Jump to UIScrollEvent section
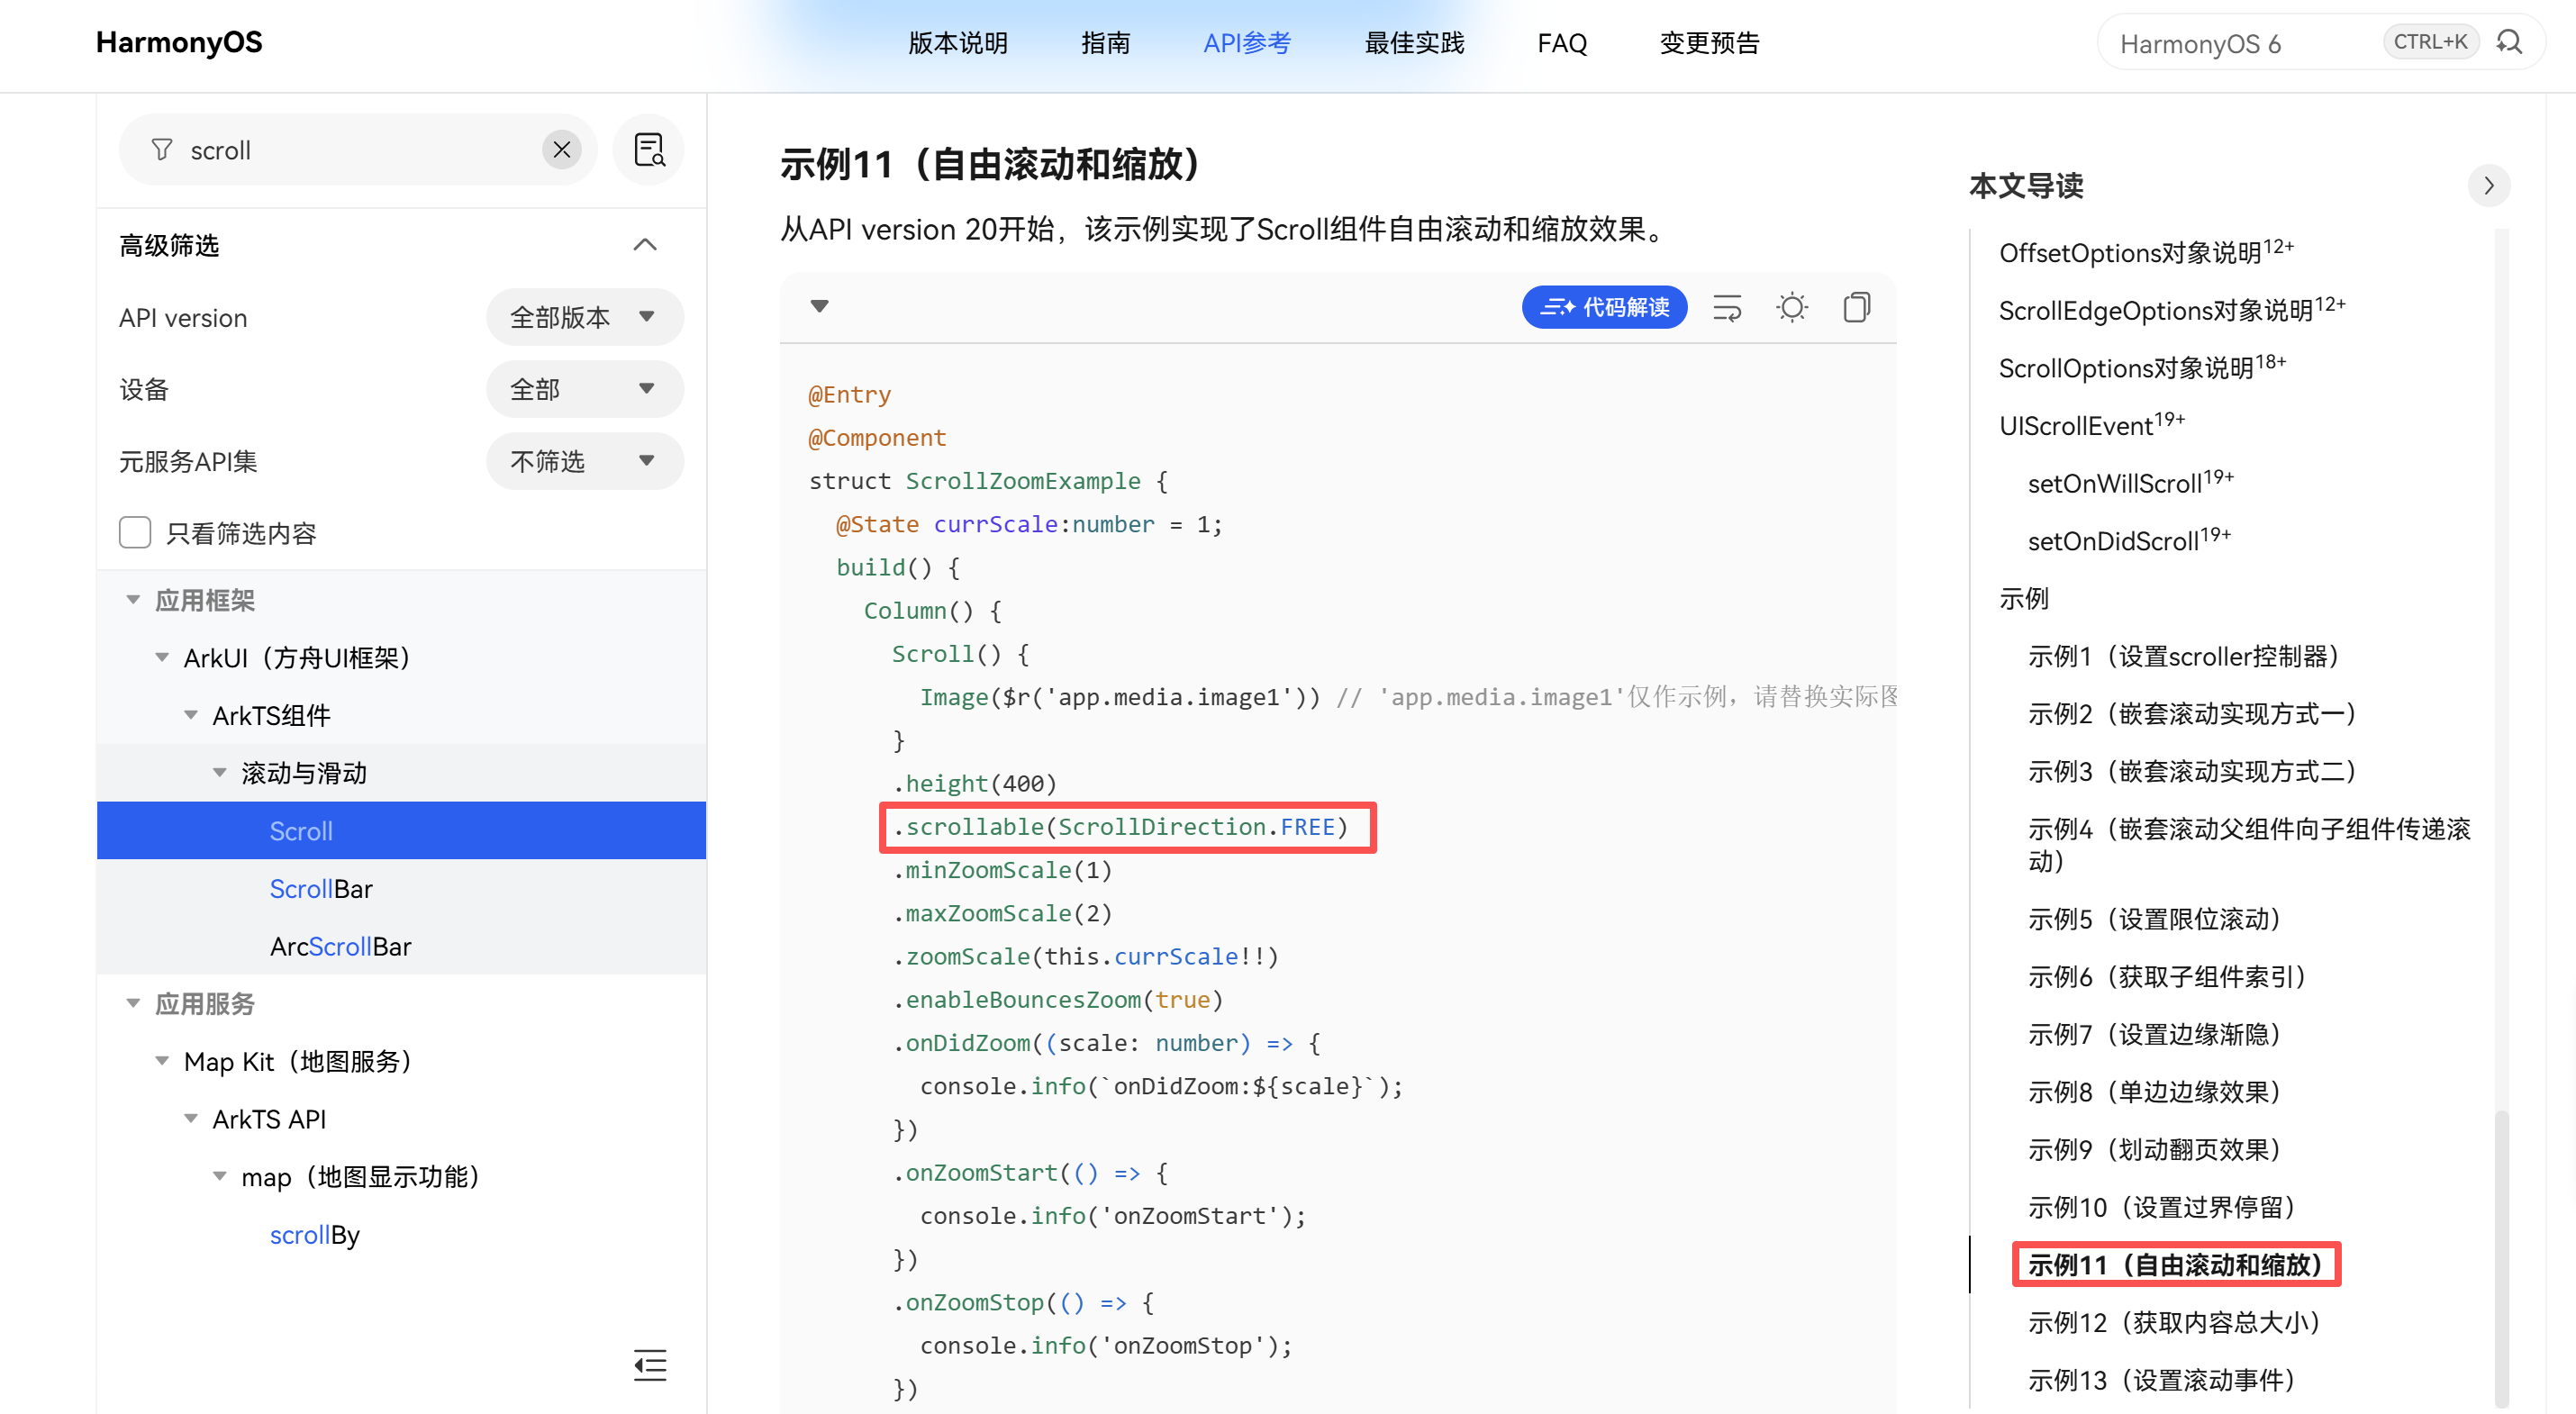Image resolution: width=2576 pixels, height=1414 pixels. click(x=2092, y=424)
